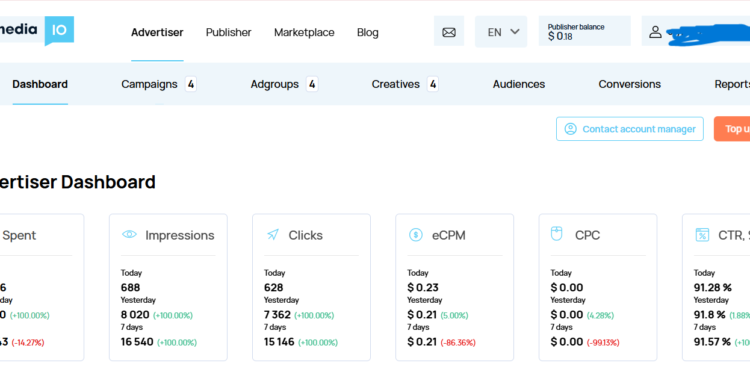Click the CPC card title
This screenshot has height=375, width=750.
pos(587,235)
